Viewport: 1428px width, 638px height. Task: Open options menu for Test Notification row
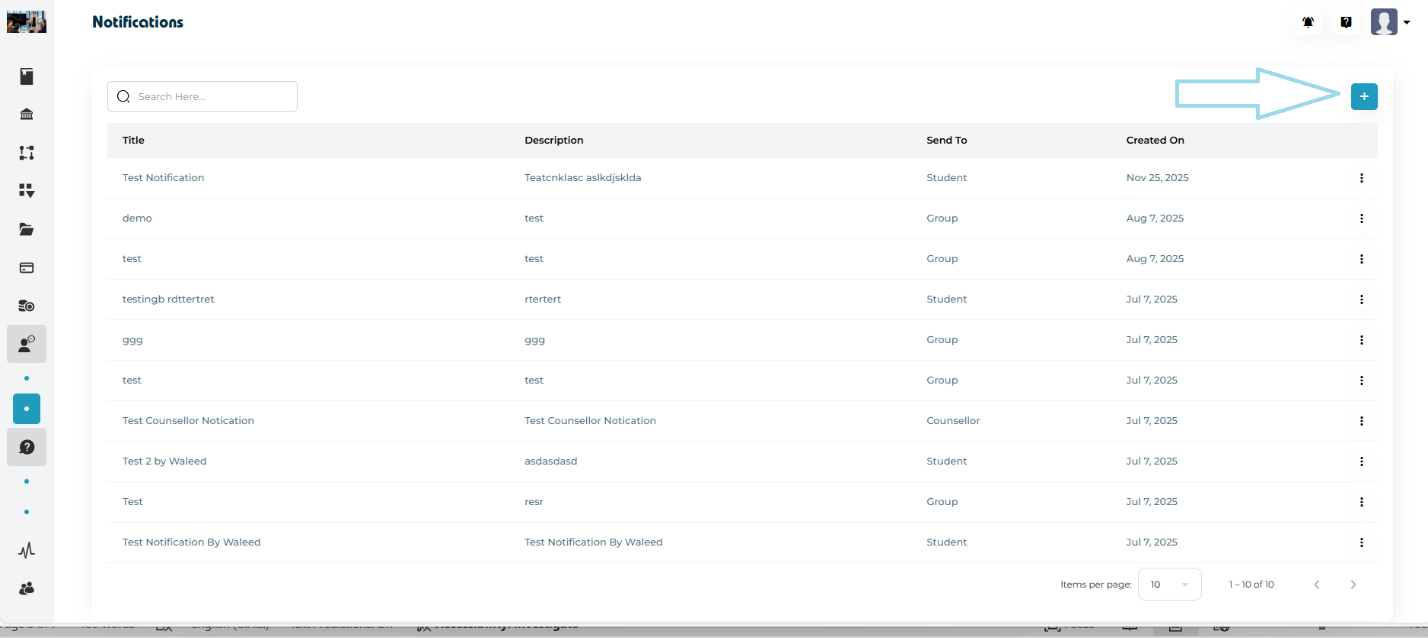(1361, 178)
